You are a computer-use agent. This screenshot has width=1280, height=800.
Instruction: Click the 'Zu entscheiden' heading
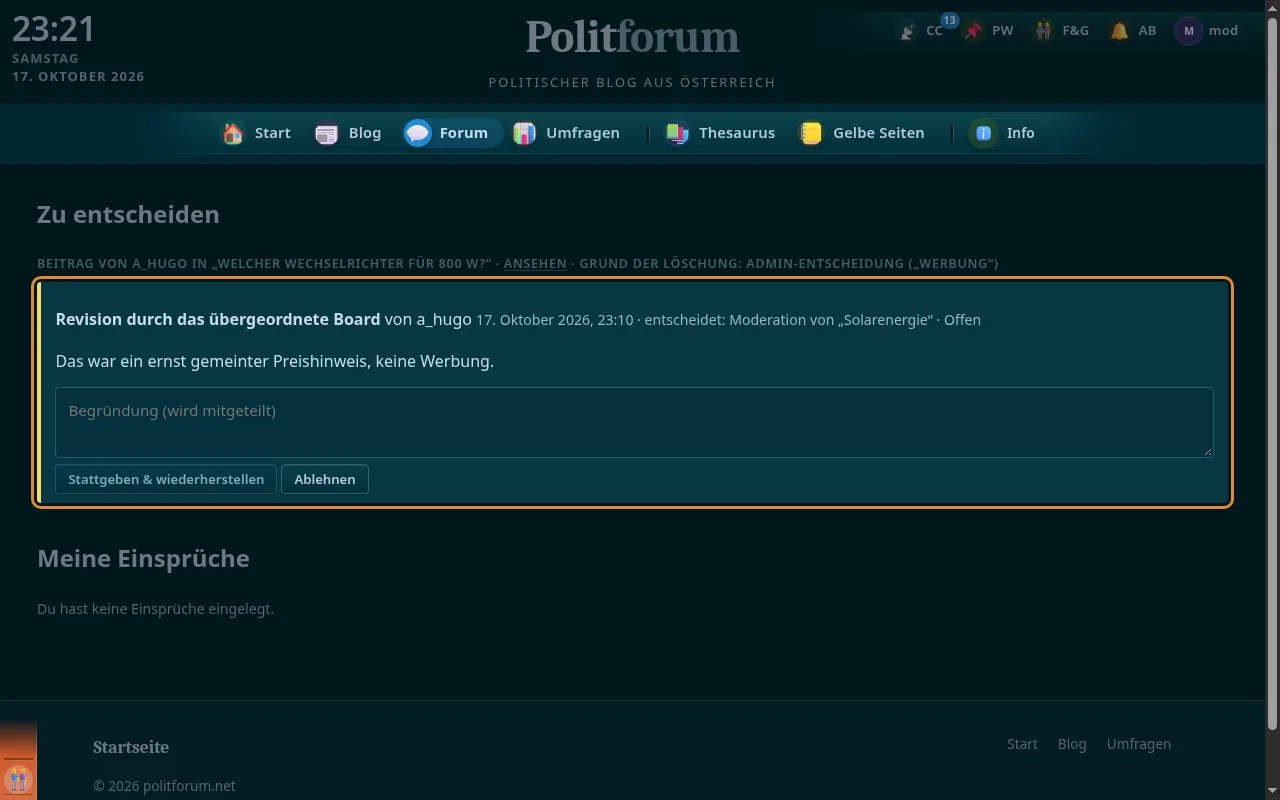[128, 215]
